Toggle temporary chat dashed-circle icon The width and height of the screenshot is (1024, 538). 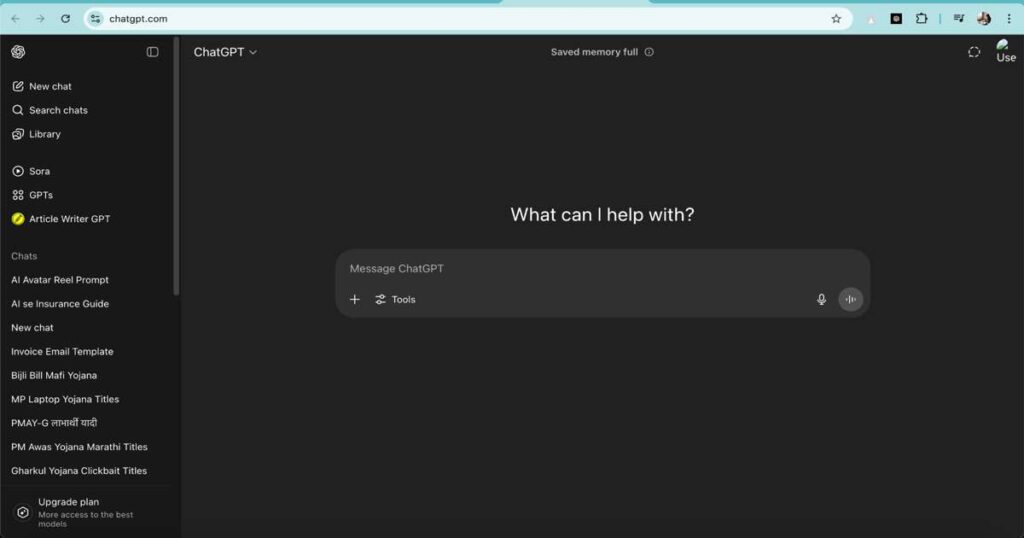coord(974,52)
